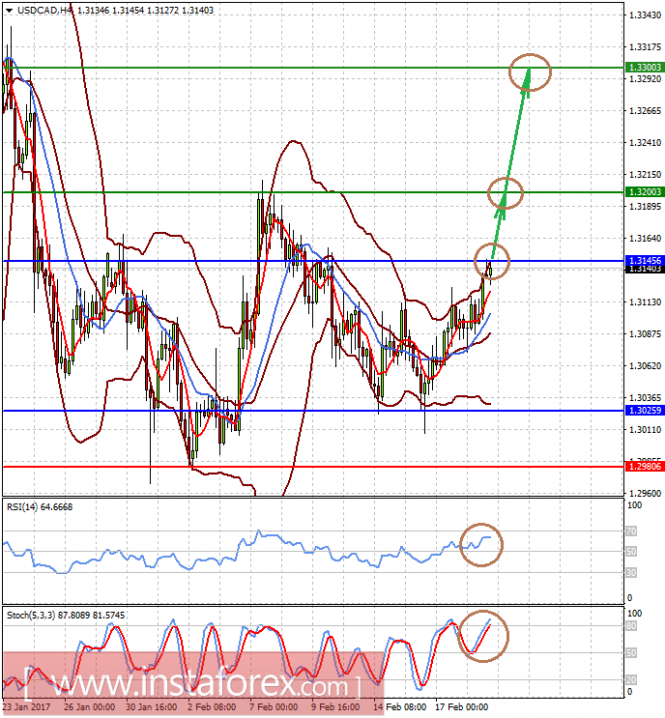665x718 pixels.
Task: Select the red 1.29806 price label
Action: pos(644,467)
